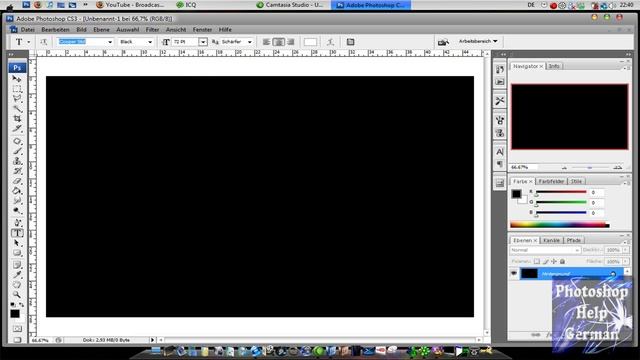Select the Healing Brush tool
Image resolution: width=640 pixels, height=360 pixels.
point(17,141)
